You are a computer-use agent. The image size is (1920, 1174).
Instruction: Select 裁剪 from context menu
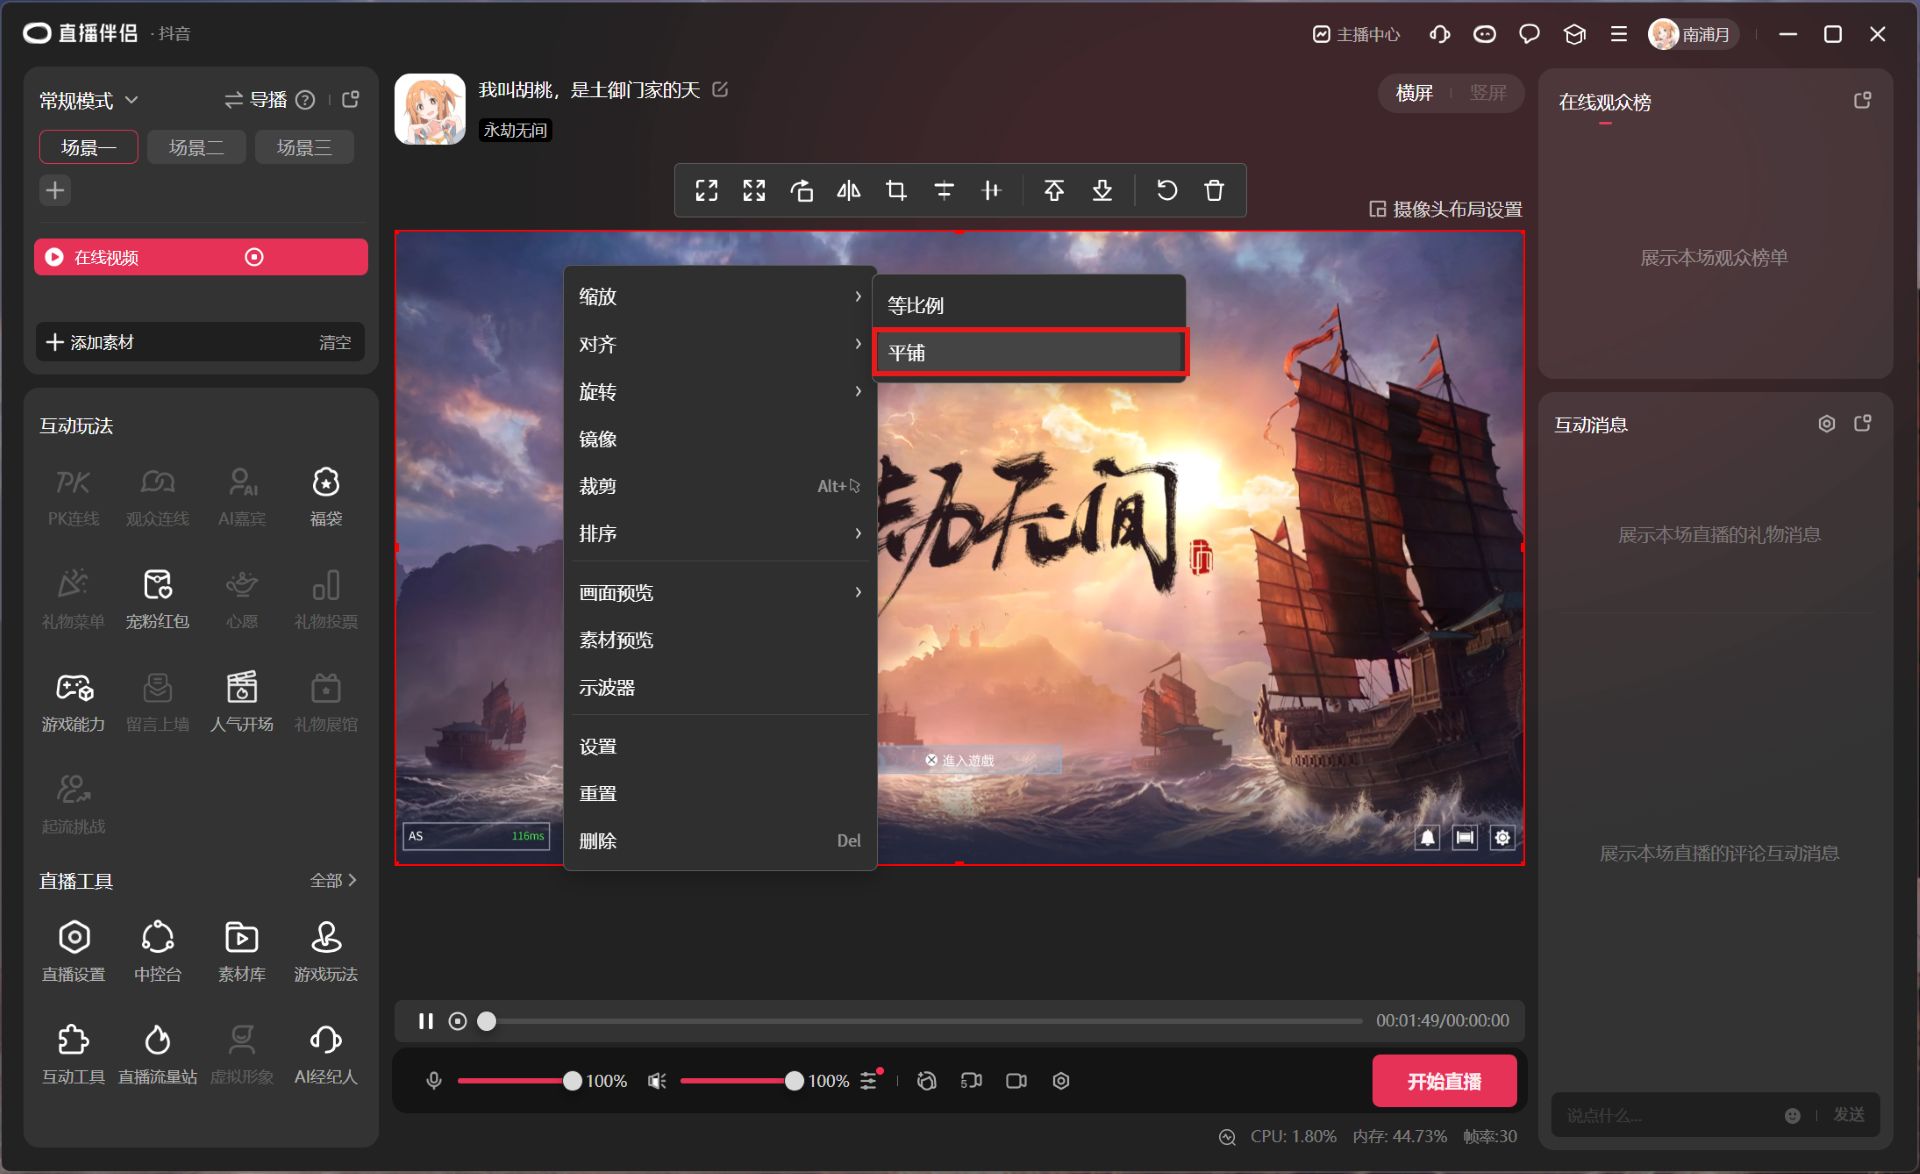coord(720,486)
